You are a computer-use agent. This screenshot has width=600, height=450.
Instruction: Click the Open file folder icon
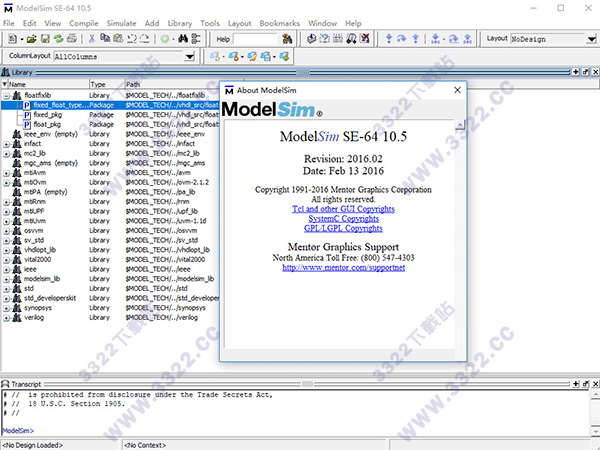(31, 38)
